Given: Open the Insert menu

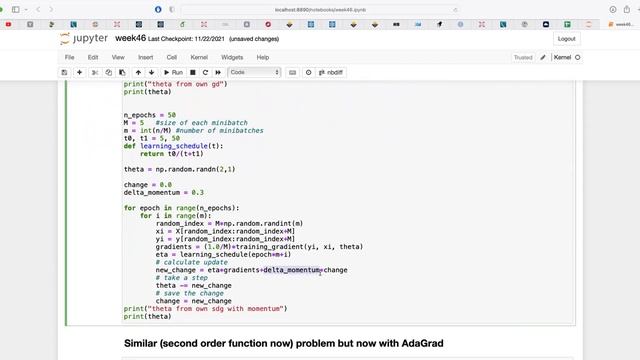Looking at the screenshot, I should (x=146, y=58).
